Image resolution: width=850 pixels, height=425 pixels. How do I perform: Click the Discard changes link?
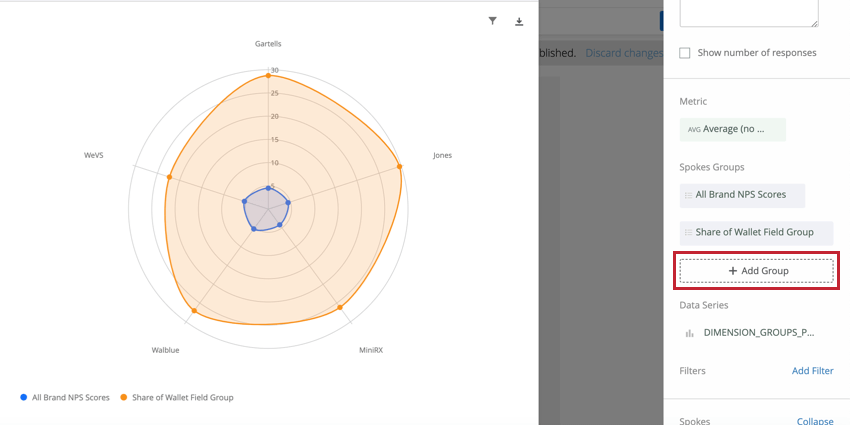pyautogui.click(x=623, y=53)
